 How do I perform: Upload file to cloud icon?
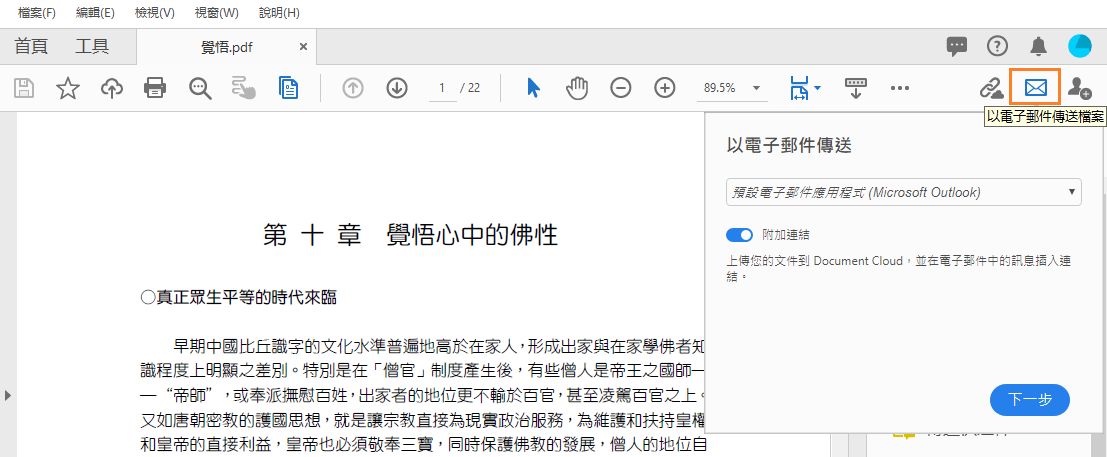click(x=112, y=88)
